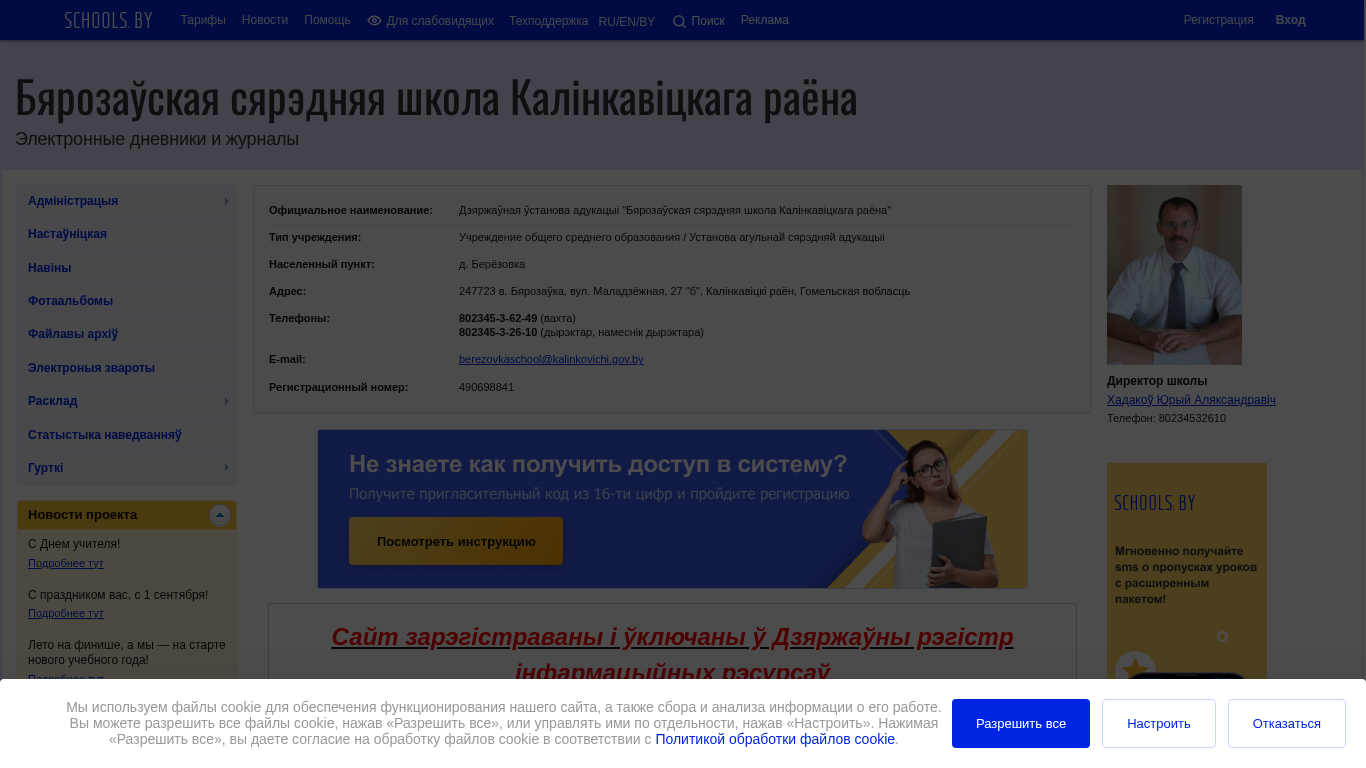Expand the Адміністрацыя submenu arrow
This screenshot has height=768, width=1366.
(227, 201)
